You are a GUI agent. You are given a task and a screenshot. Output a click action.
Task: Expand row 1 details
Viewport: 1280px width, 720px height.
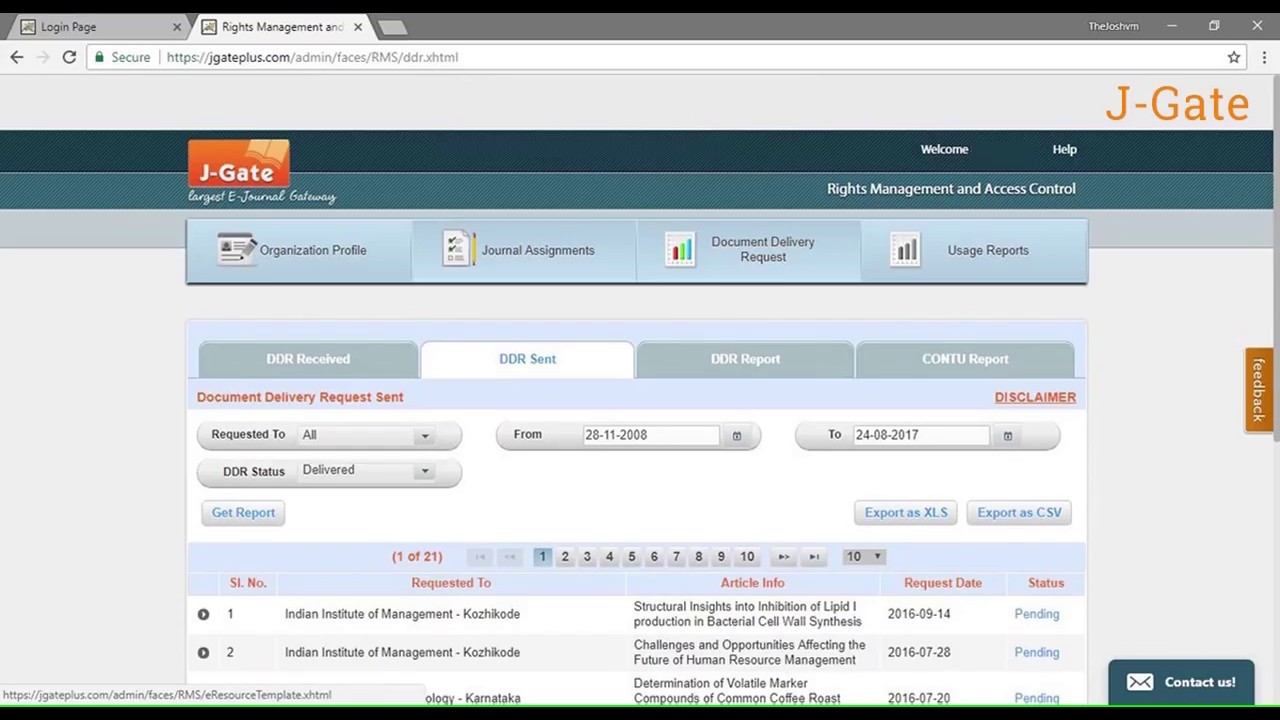coord(203,614)
